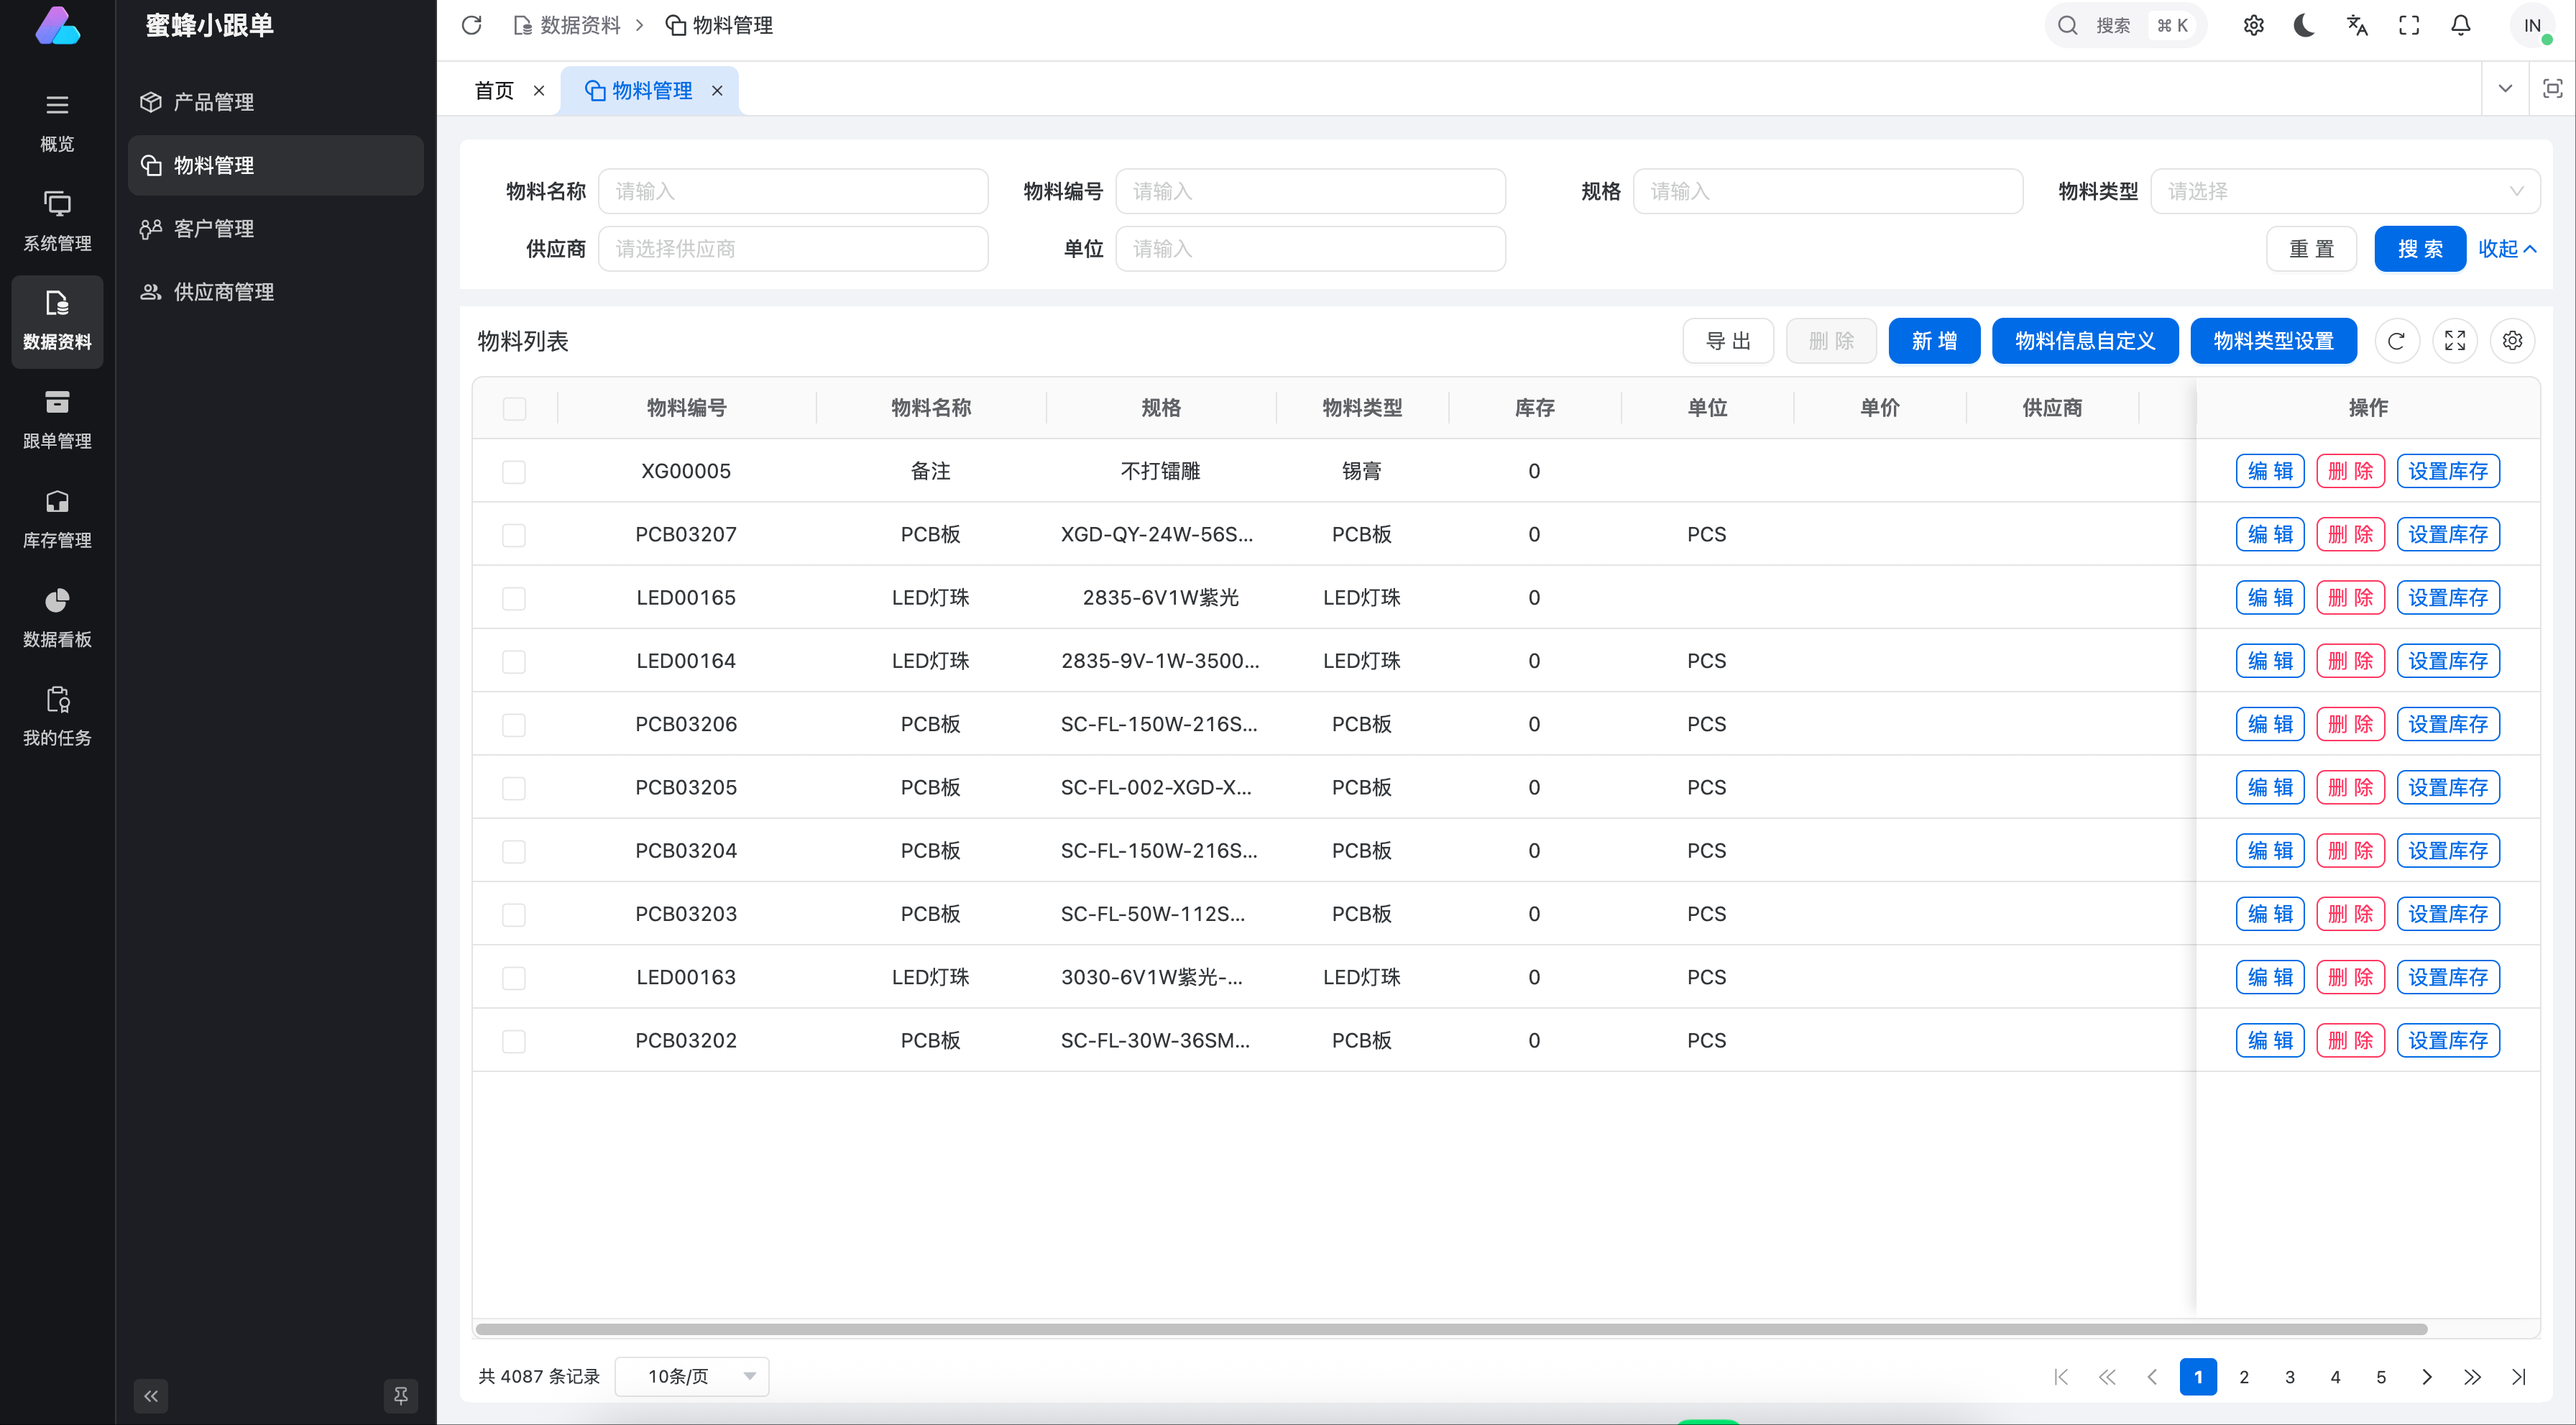This screenshot has height=1425, width=2576.
Task: Click horizontal scrollbar below table
Action: coord(1450,1329)
